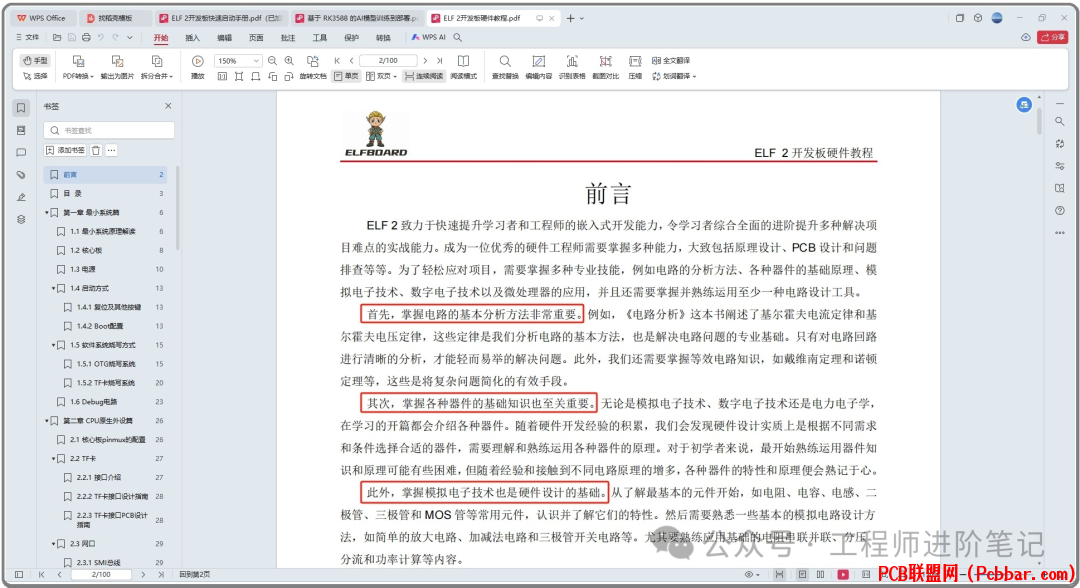Click the delete bookmark trash icon

96,150
